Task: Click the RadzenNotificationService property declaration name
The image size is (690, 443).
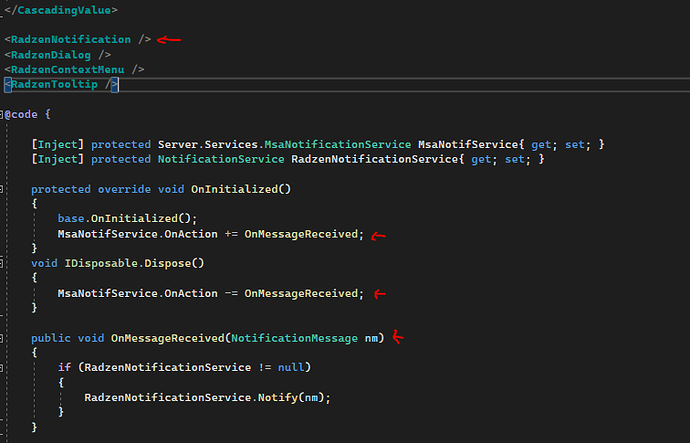Action: 375,159
